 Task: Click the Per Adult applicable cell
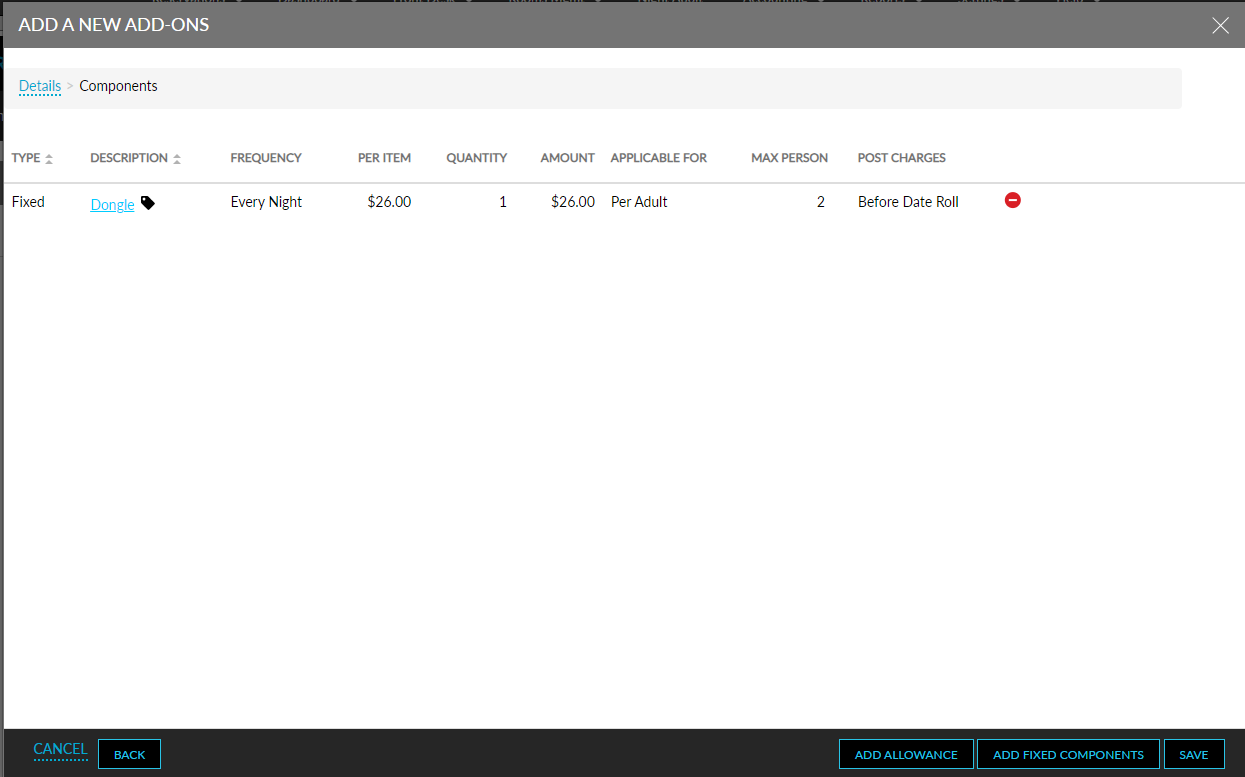[638, 201]
